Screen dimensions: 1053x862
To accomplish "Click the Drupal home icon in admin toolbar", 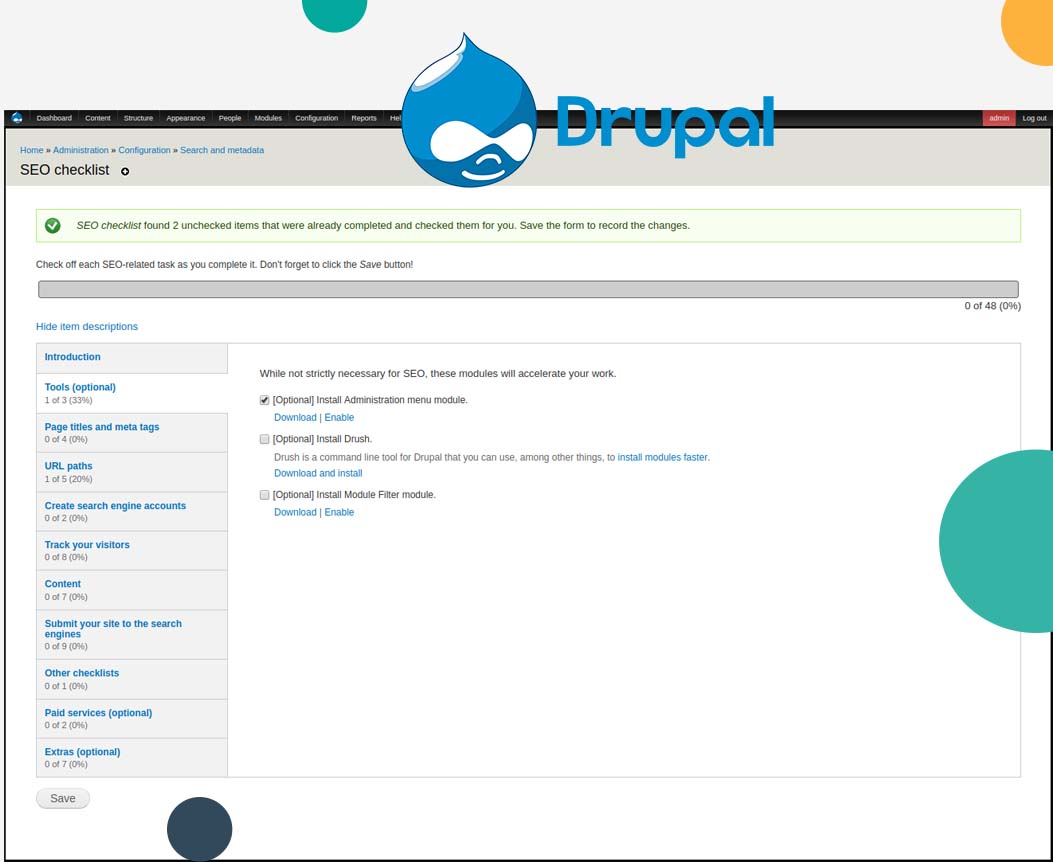I will [x=17, y=118].
